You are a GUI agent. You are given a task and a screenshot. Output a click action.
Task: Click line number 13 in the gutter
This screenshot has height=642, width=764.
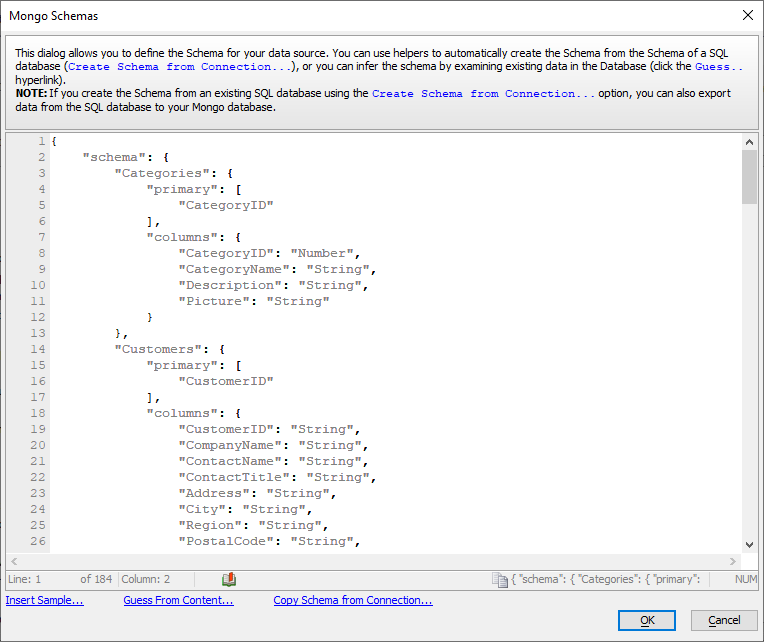38,333
